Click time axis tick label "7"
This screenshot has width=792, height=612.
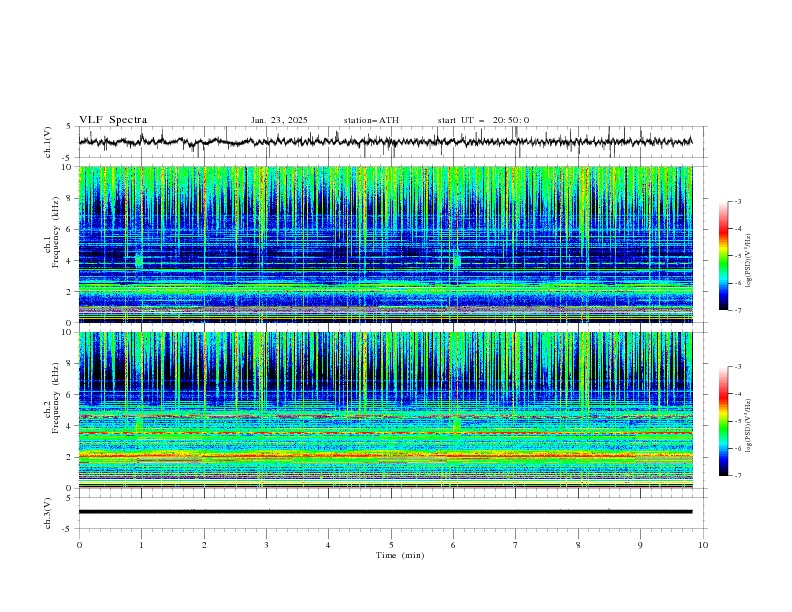click(516, 545)
